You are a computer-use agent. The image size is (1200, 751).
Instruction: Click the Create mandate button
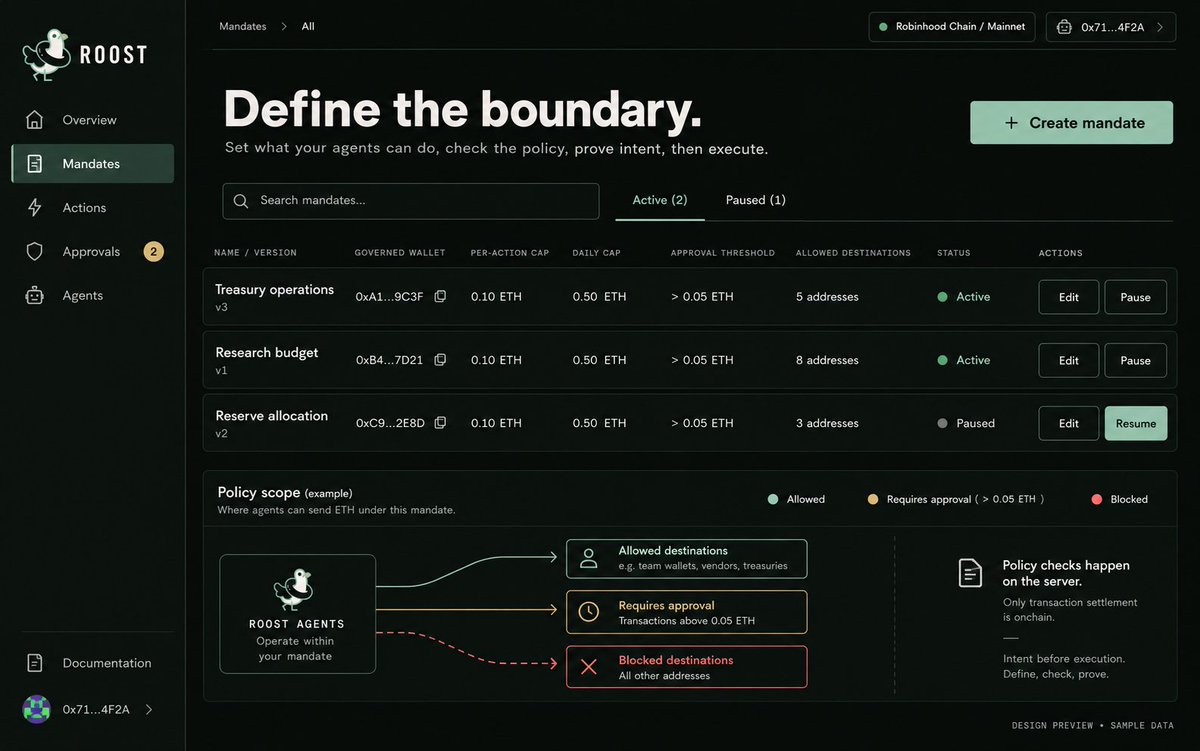(x=1071, y=123)
